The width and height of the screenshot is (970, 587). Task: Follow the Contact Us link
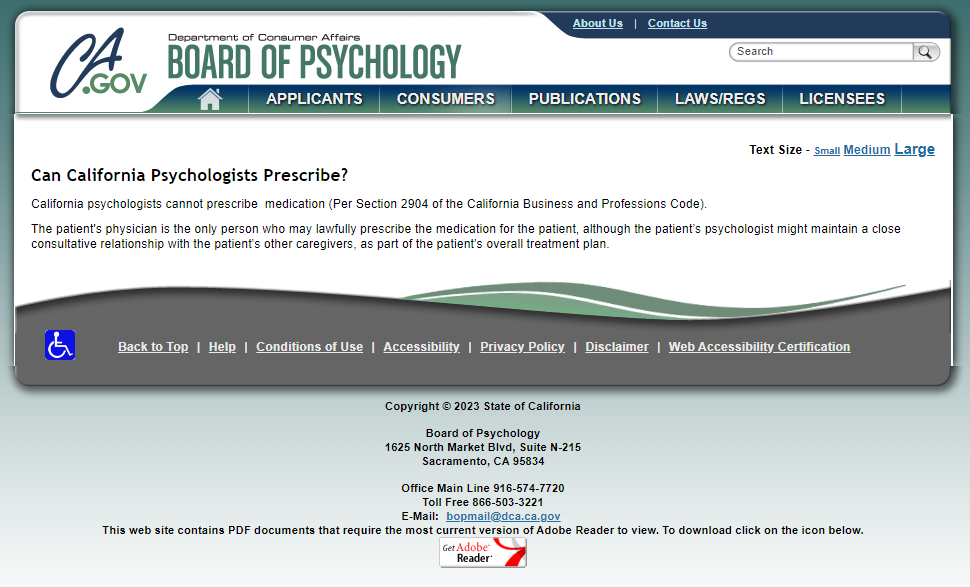677,24
